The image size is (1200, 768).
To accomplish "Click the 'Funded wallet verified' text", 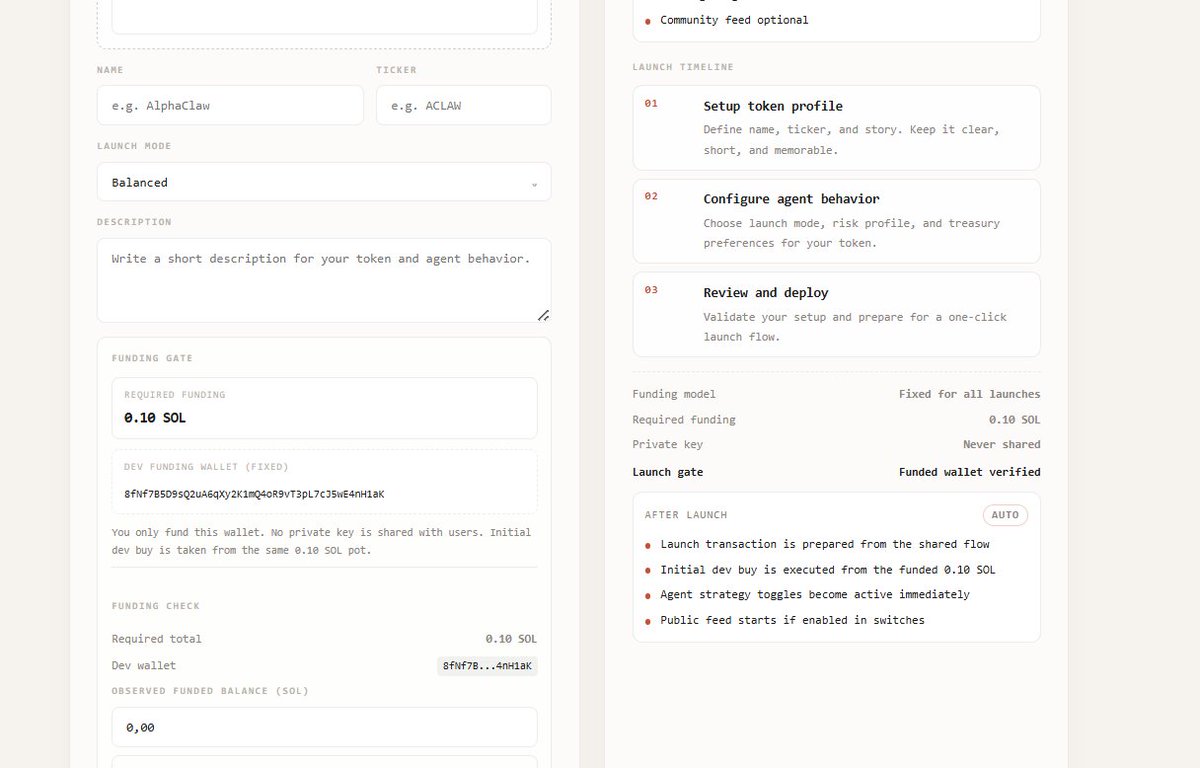I will (x=969, y=472).
